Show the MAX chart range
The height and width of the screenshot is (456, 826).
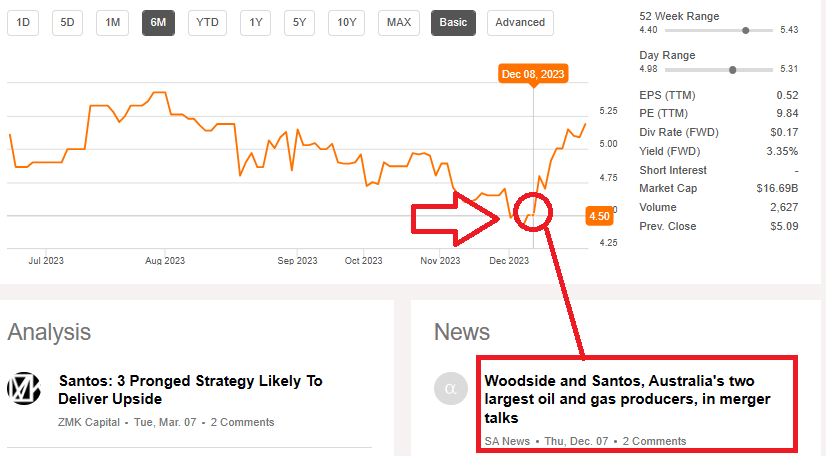(398, 22)
